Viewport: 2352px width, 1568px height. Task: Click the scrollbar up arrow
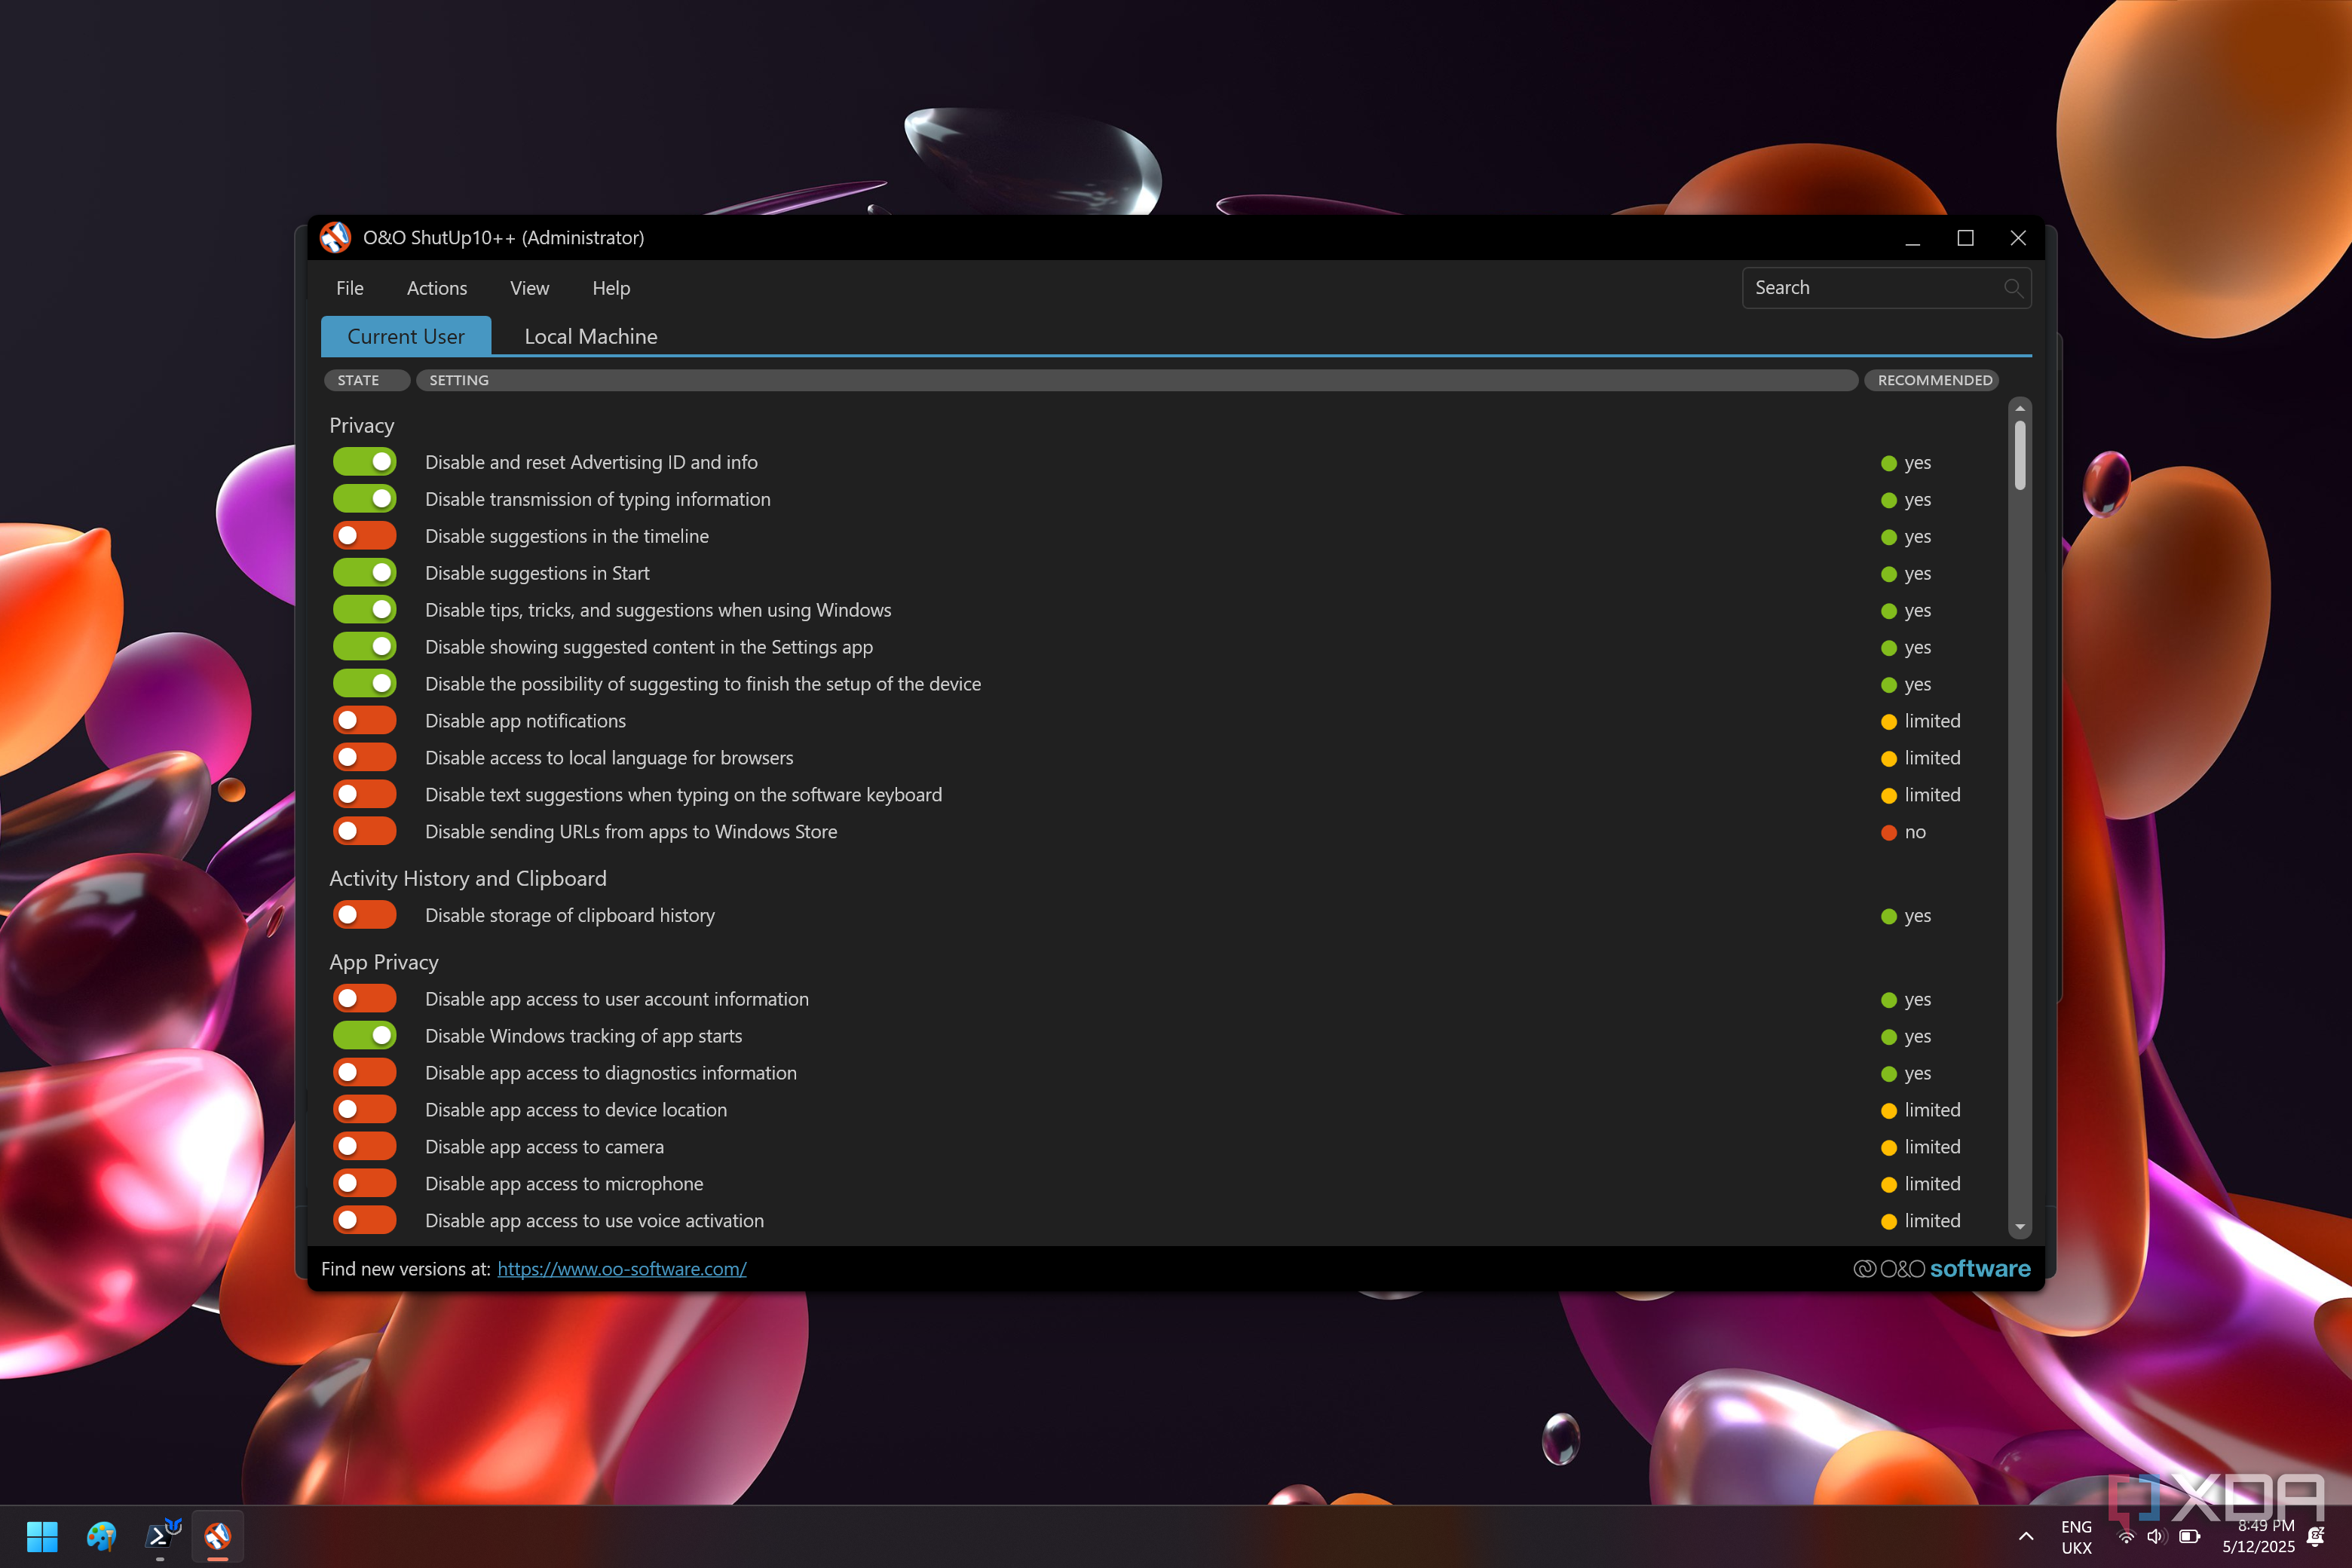click(2020, 409)
